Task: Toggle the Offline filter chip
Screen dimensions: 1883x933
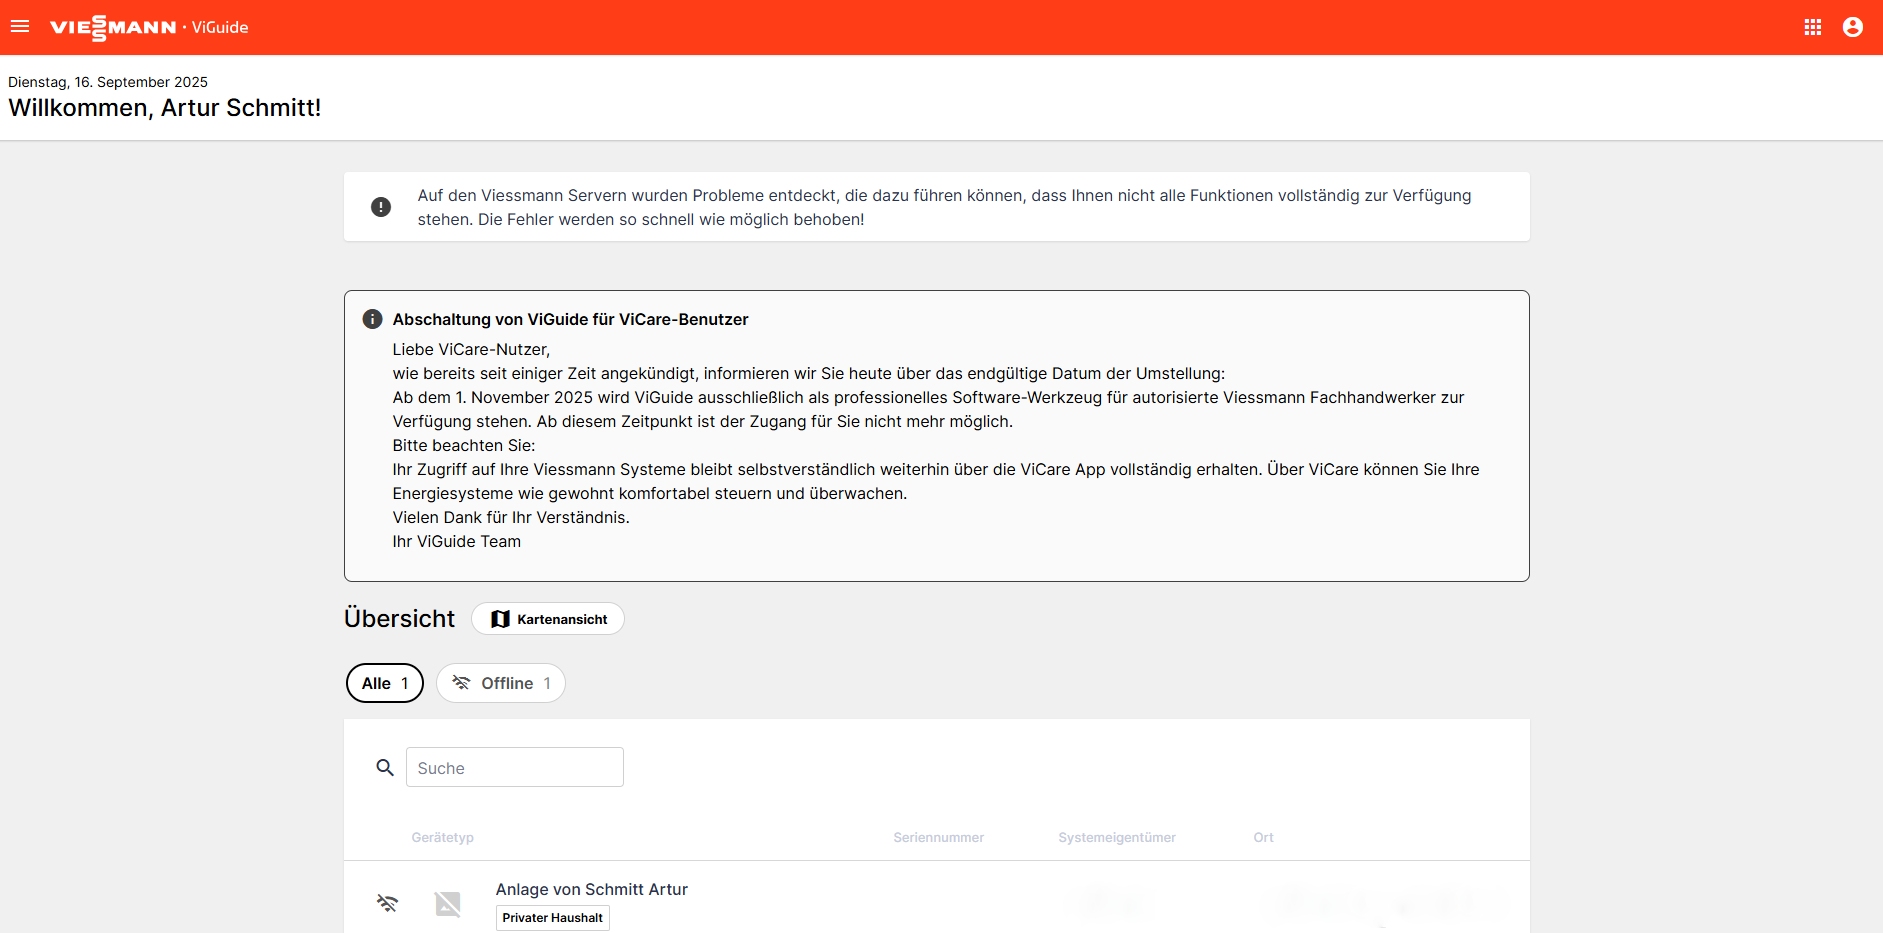Action: [501, 683]
